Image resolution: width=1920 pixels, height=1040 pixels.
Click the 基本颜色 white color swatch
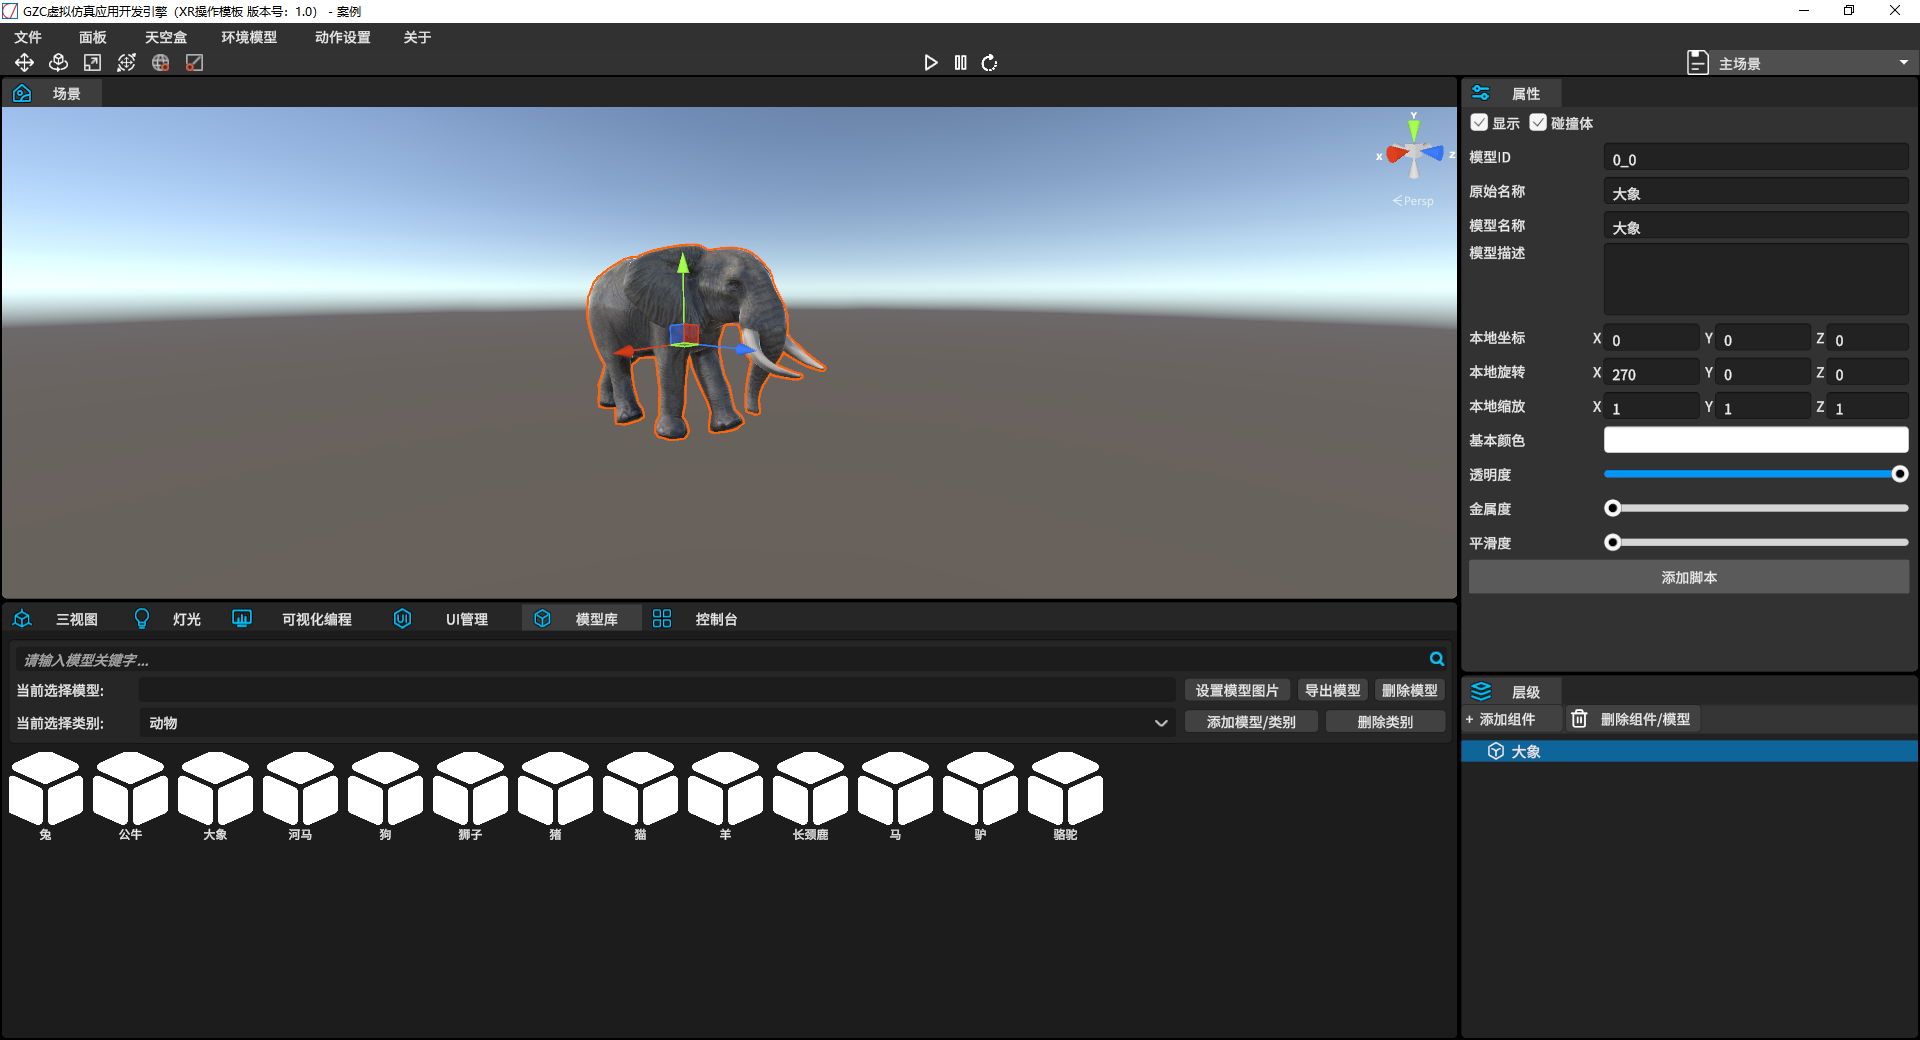click(1755, 440)
